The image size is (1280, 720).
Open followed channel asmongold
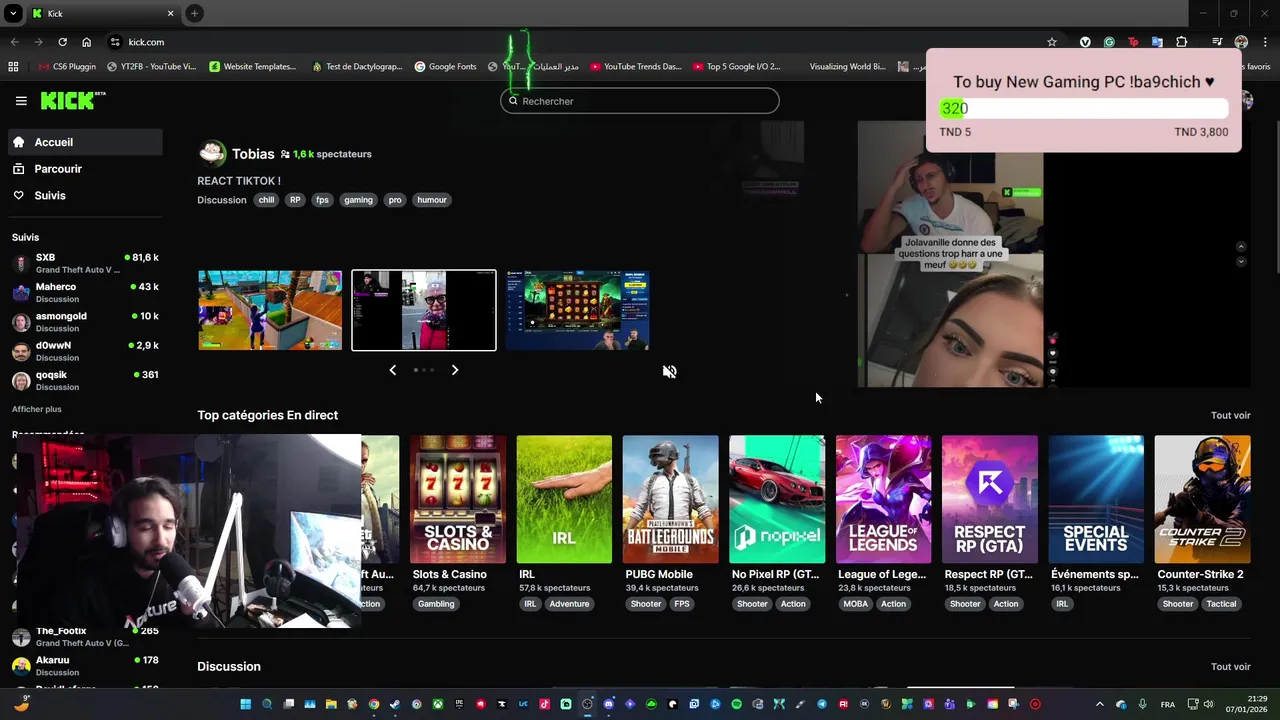click(x=85, y=321)
